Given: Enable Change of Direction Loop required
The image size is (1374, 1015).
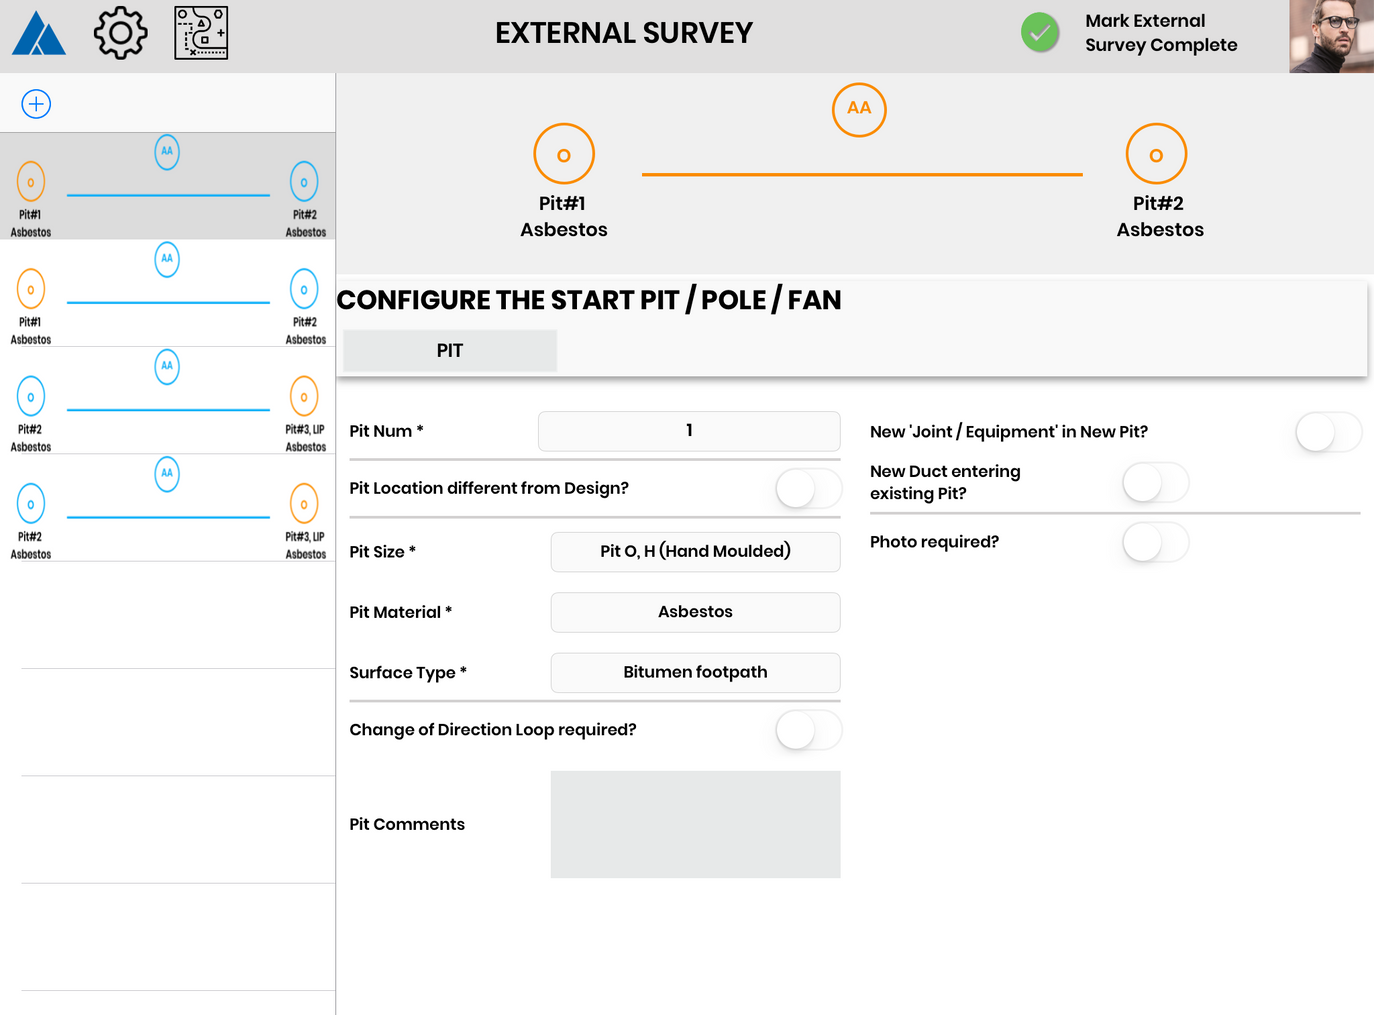Looking at the screenshot, I should (x=808, y=730).
